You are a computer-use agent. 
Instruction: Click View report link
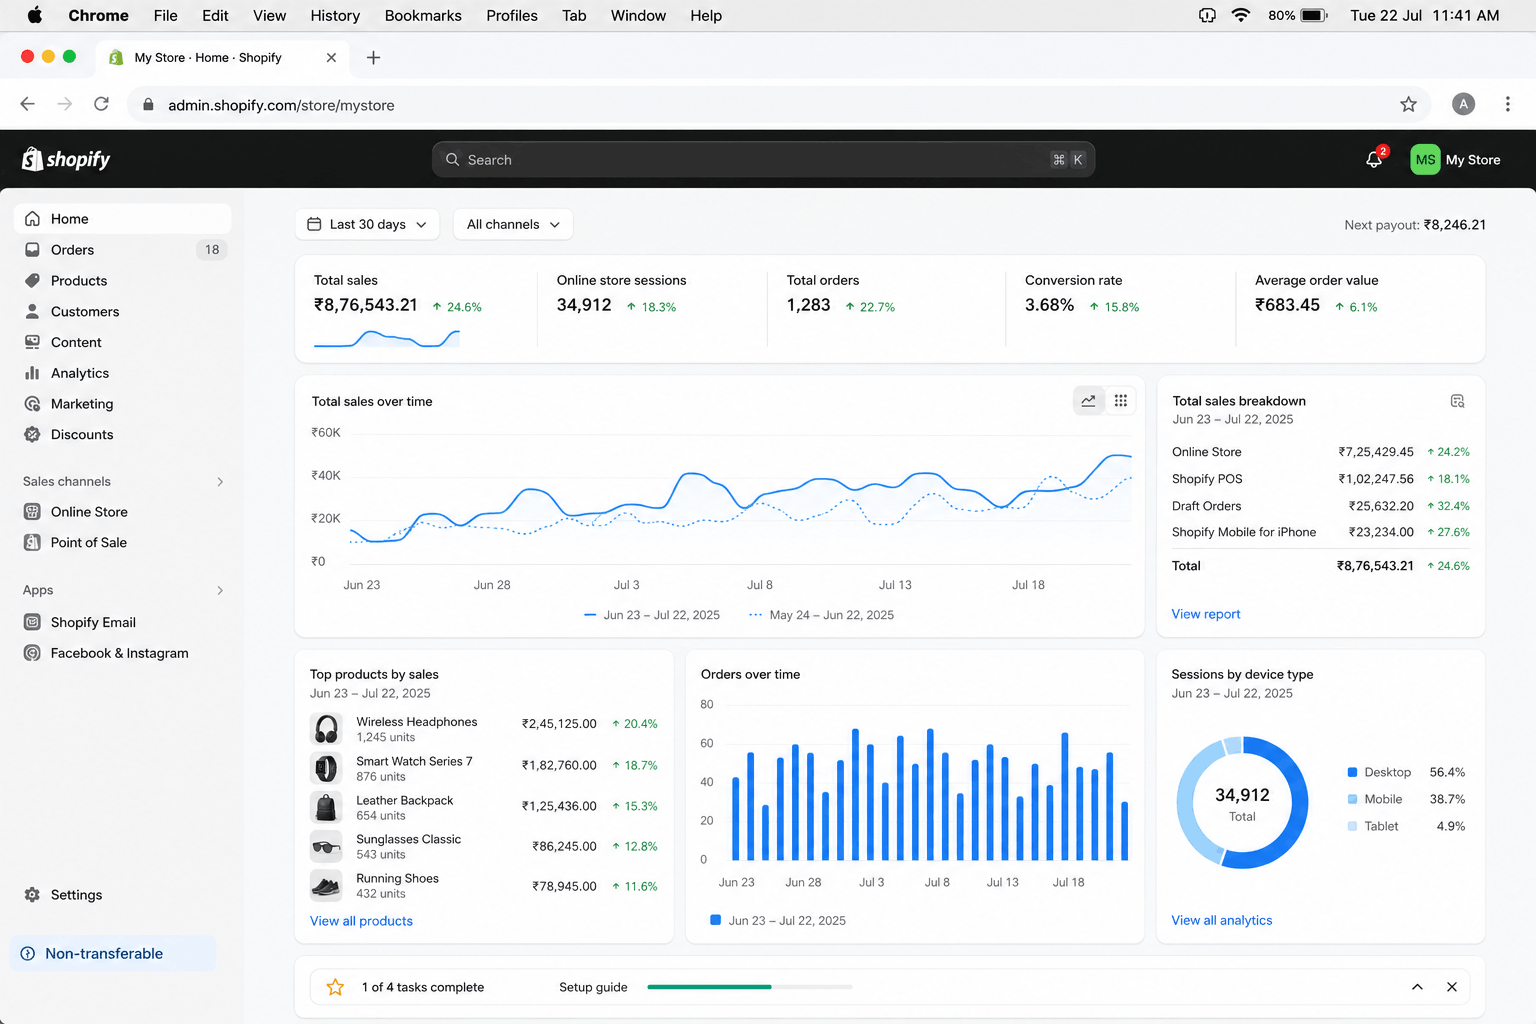(1206, 614)
